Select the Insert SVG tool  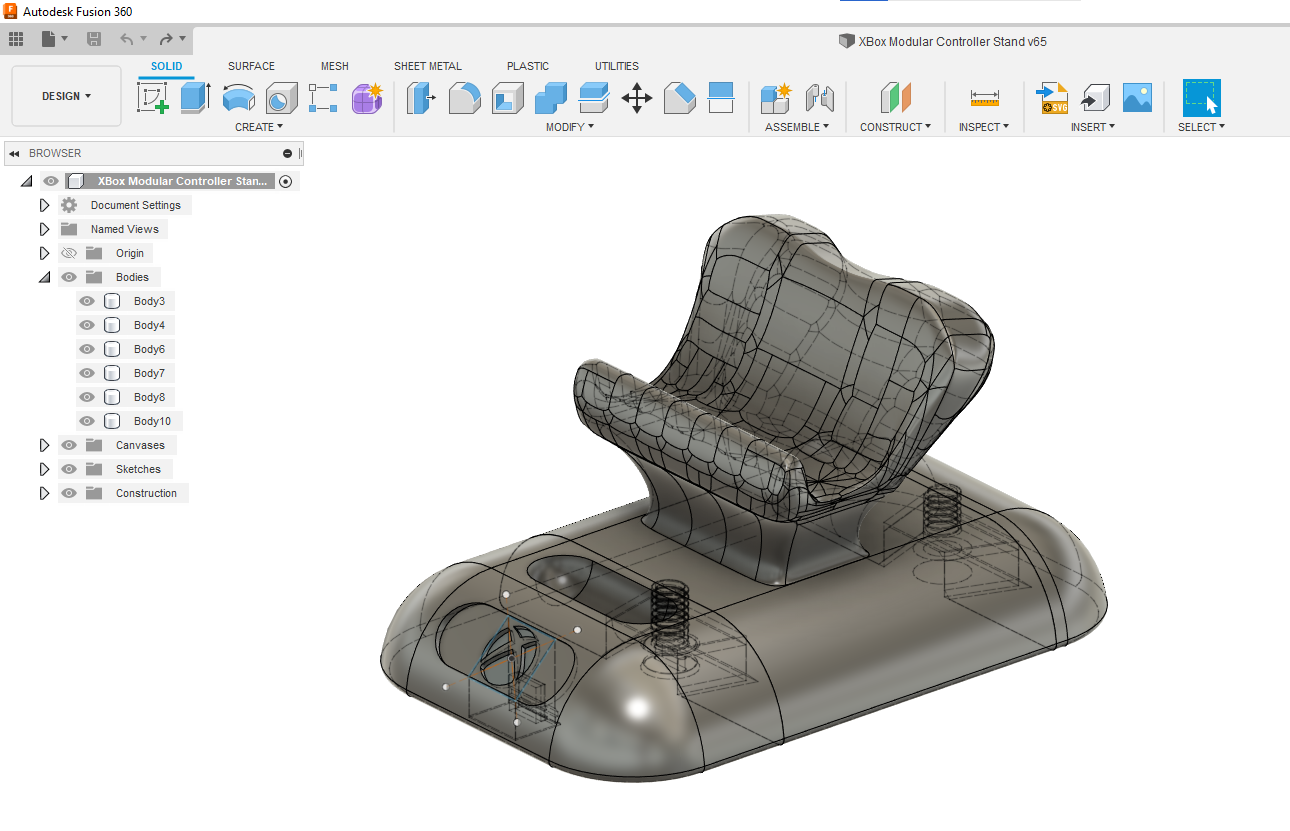(1054, 97)
